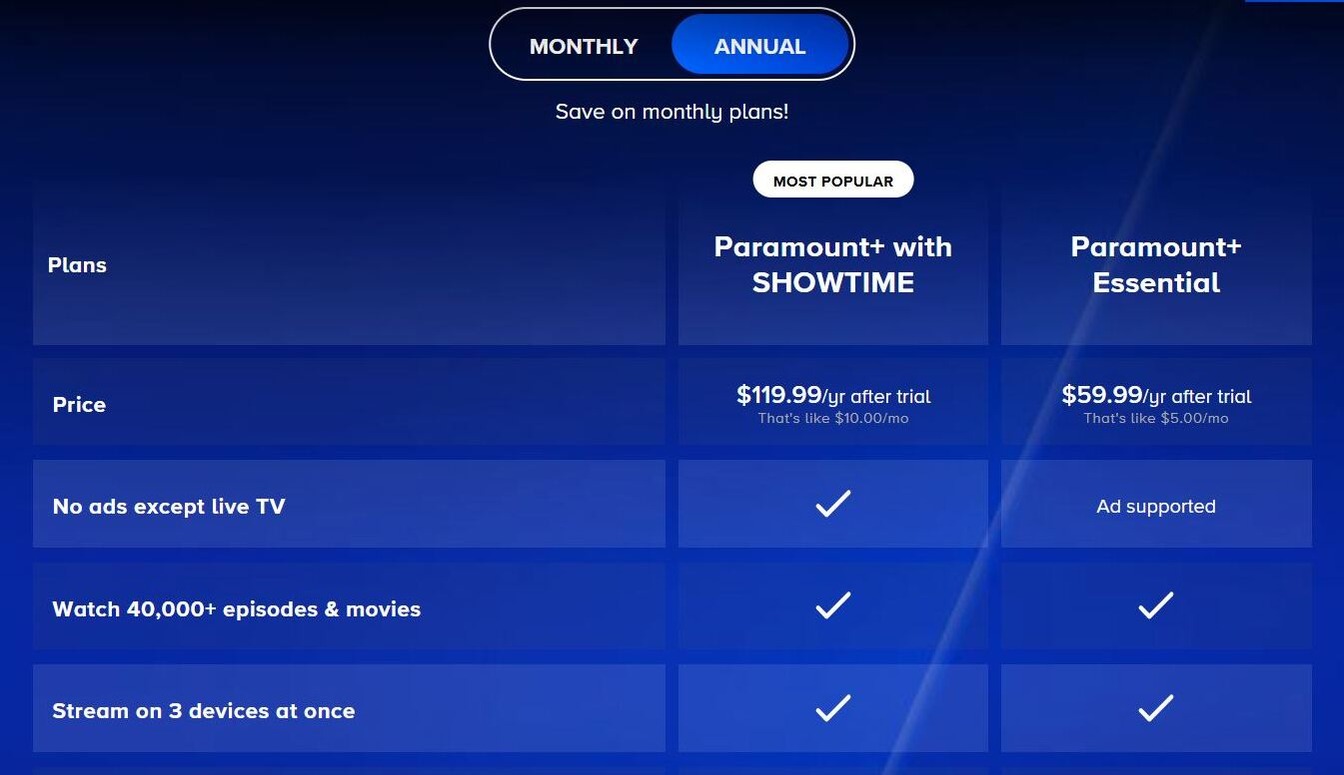Select the ANNUAL billing toggle

point(759,46)
